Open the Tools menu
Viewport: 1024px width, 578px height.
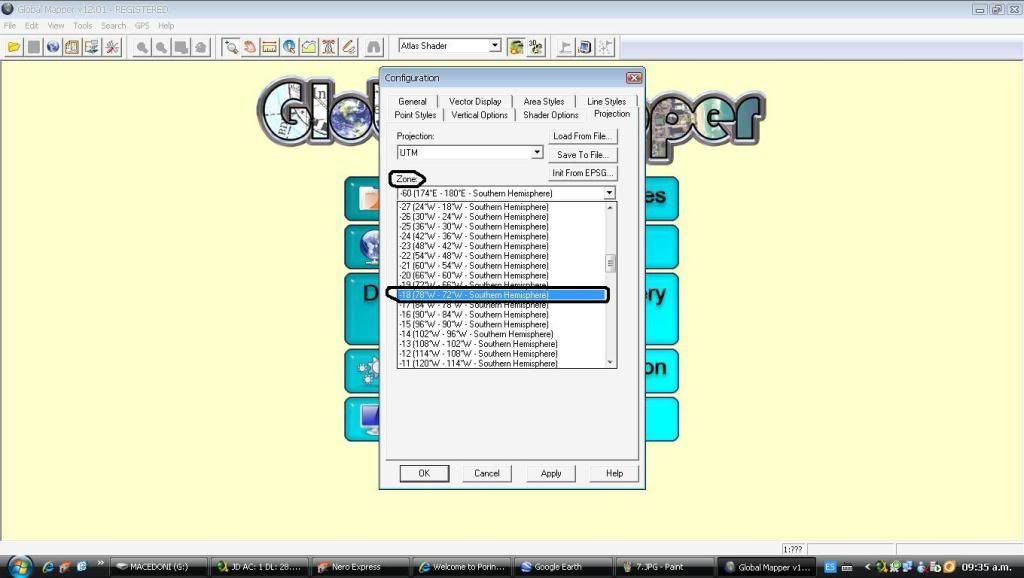82,25
